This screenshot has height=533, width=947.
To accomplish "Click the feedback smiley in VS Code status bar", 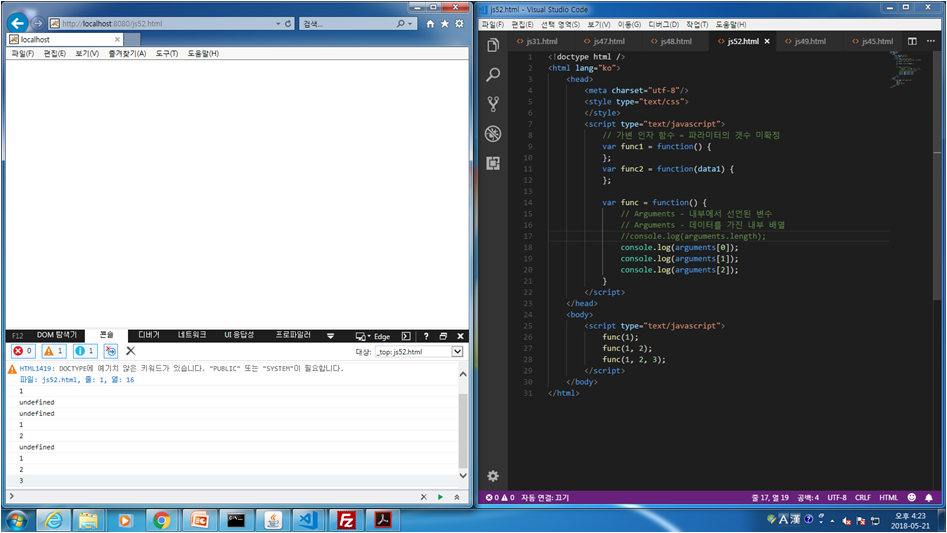I will tap(911, 497).
